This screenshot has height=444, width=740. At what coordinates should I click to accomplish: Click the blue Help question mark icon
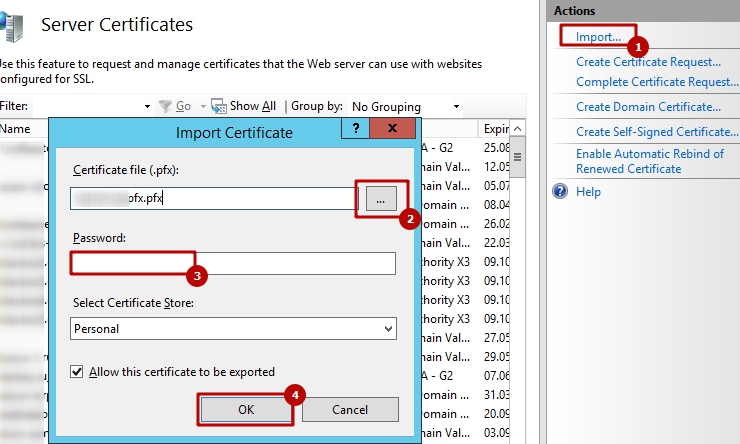[561, 192]
